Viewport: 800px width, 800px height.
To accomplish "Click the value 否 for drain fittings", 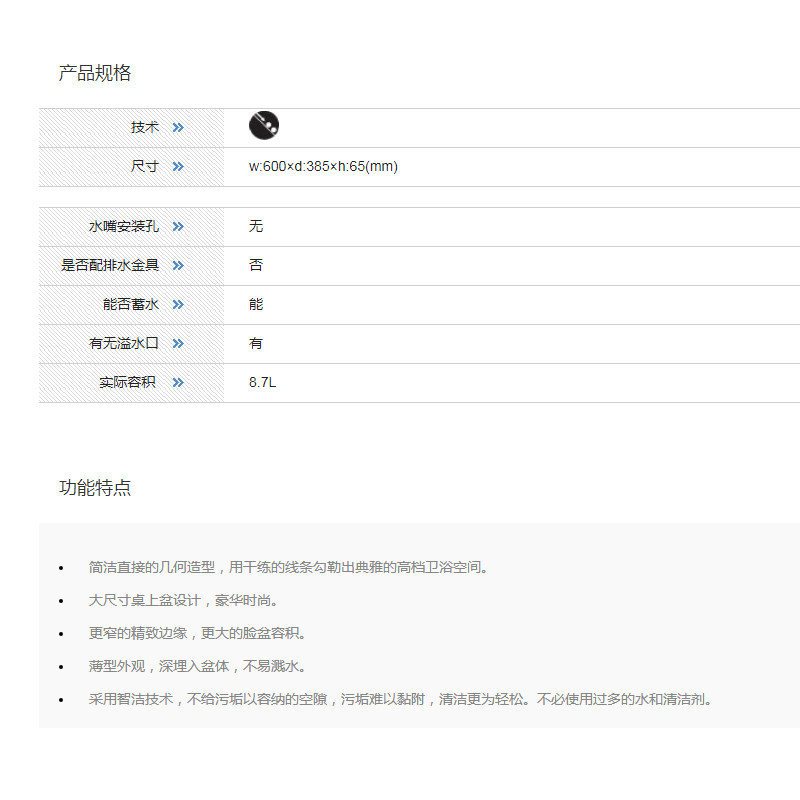I will 256,265.
